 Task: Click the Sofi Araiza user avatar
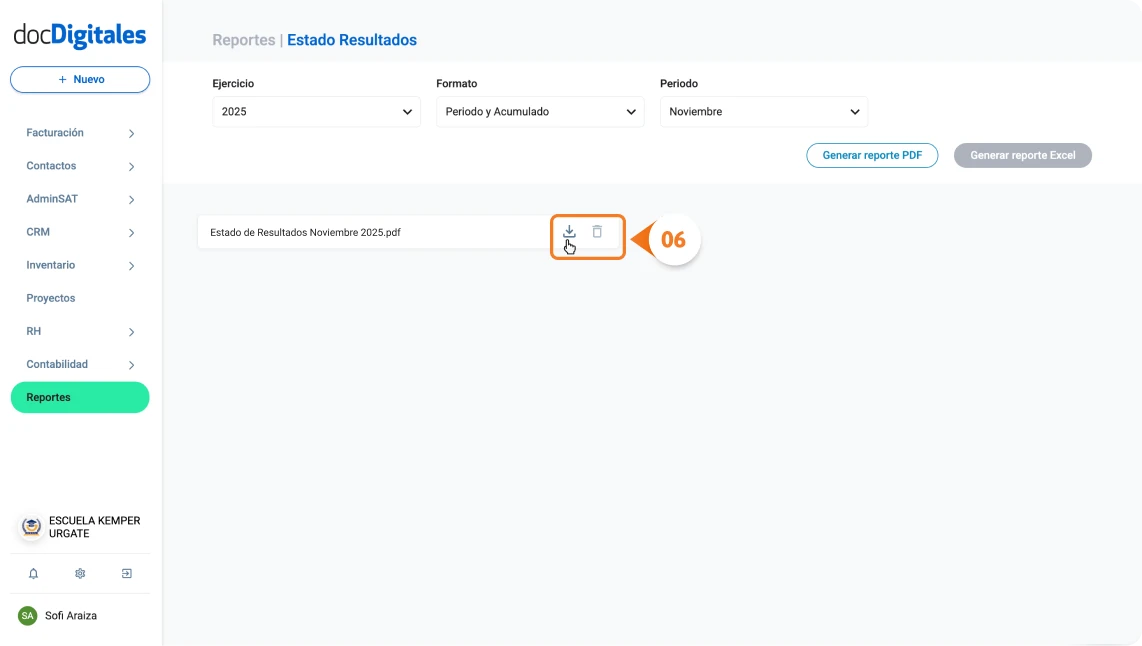pos(28,616)
